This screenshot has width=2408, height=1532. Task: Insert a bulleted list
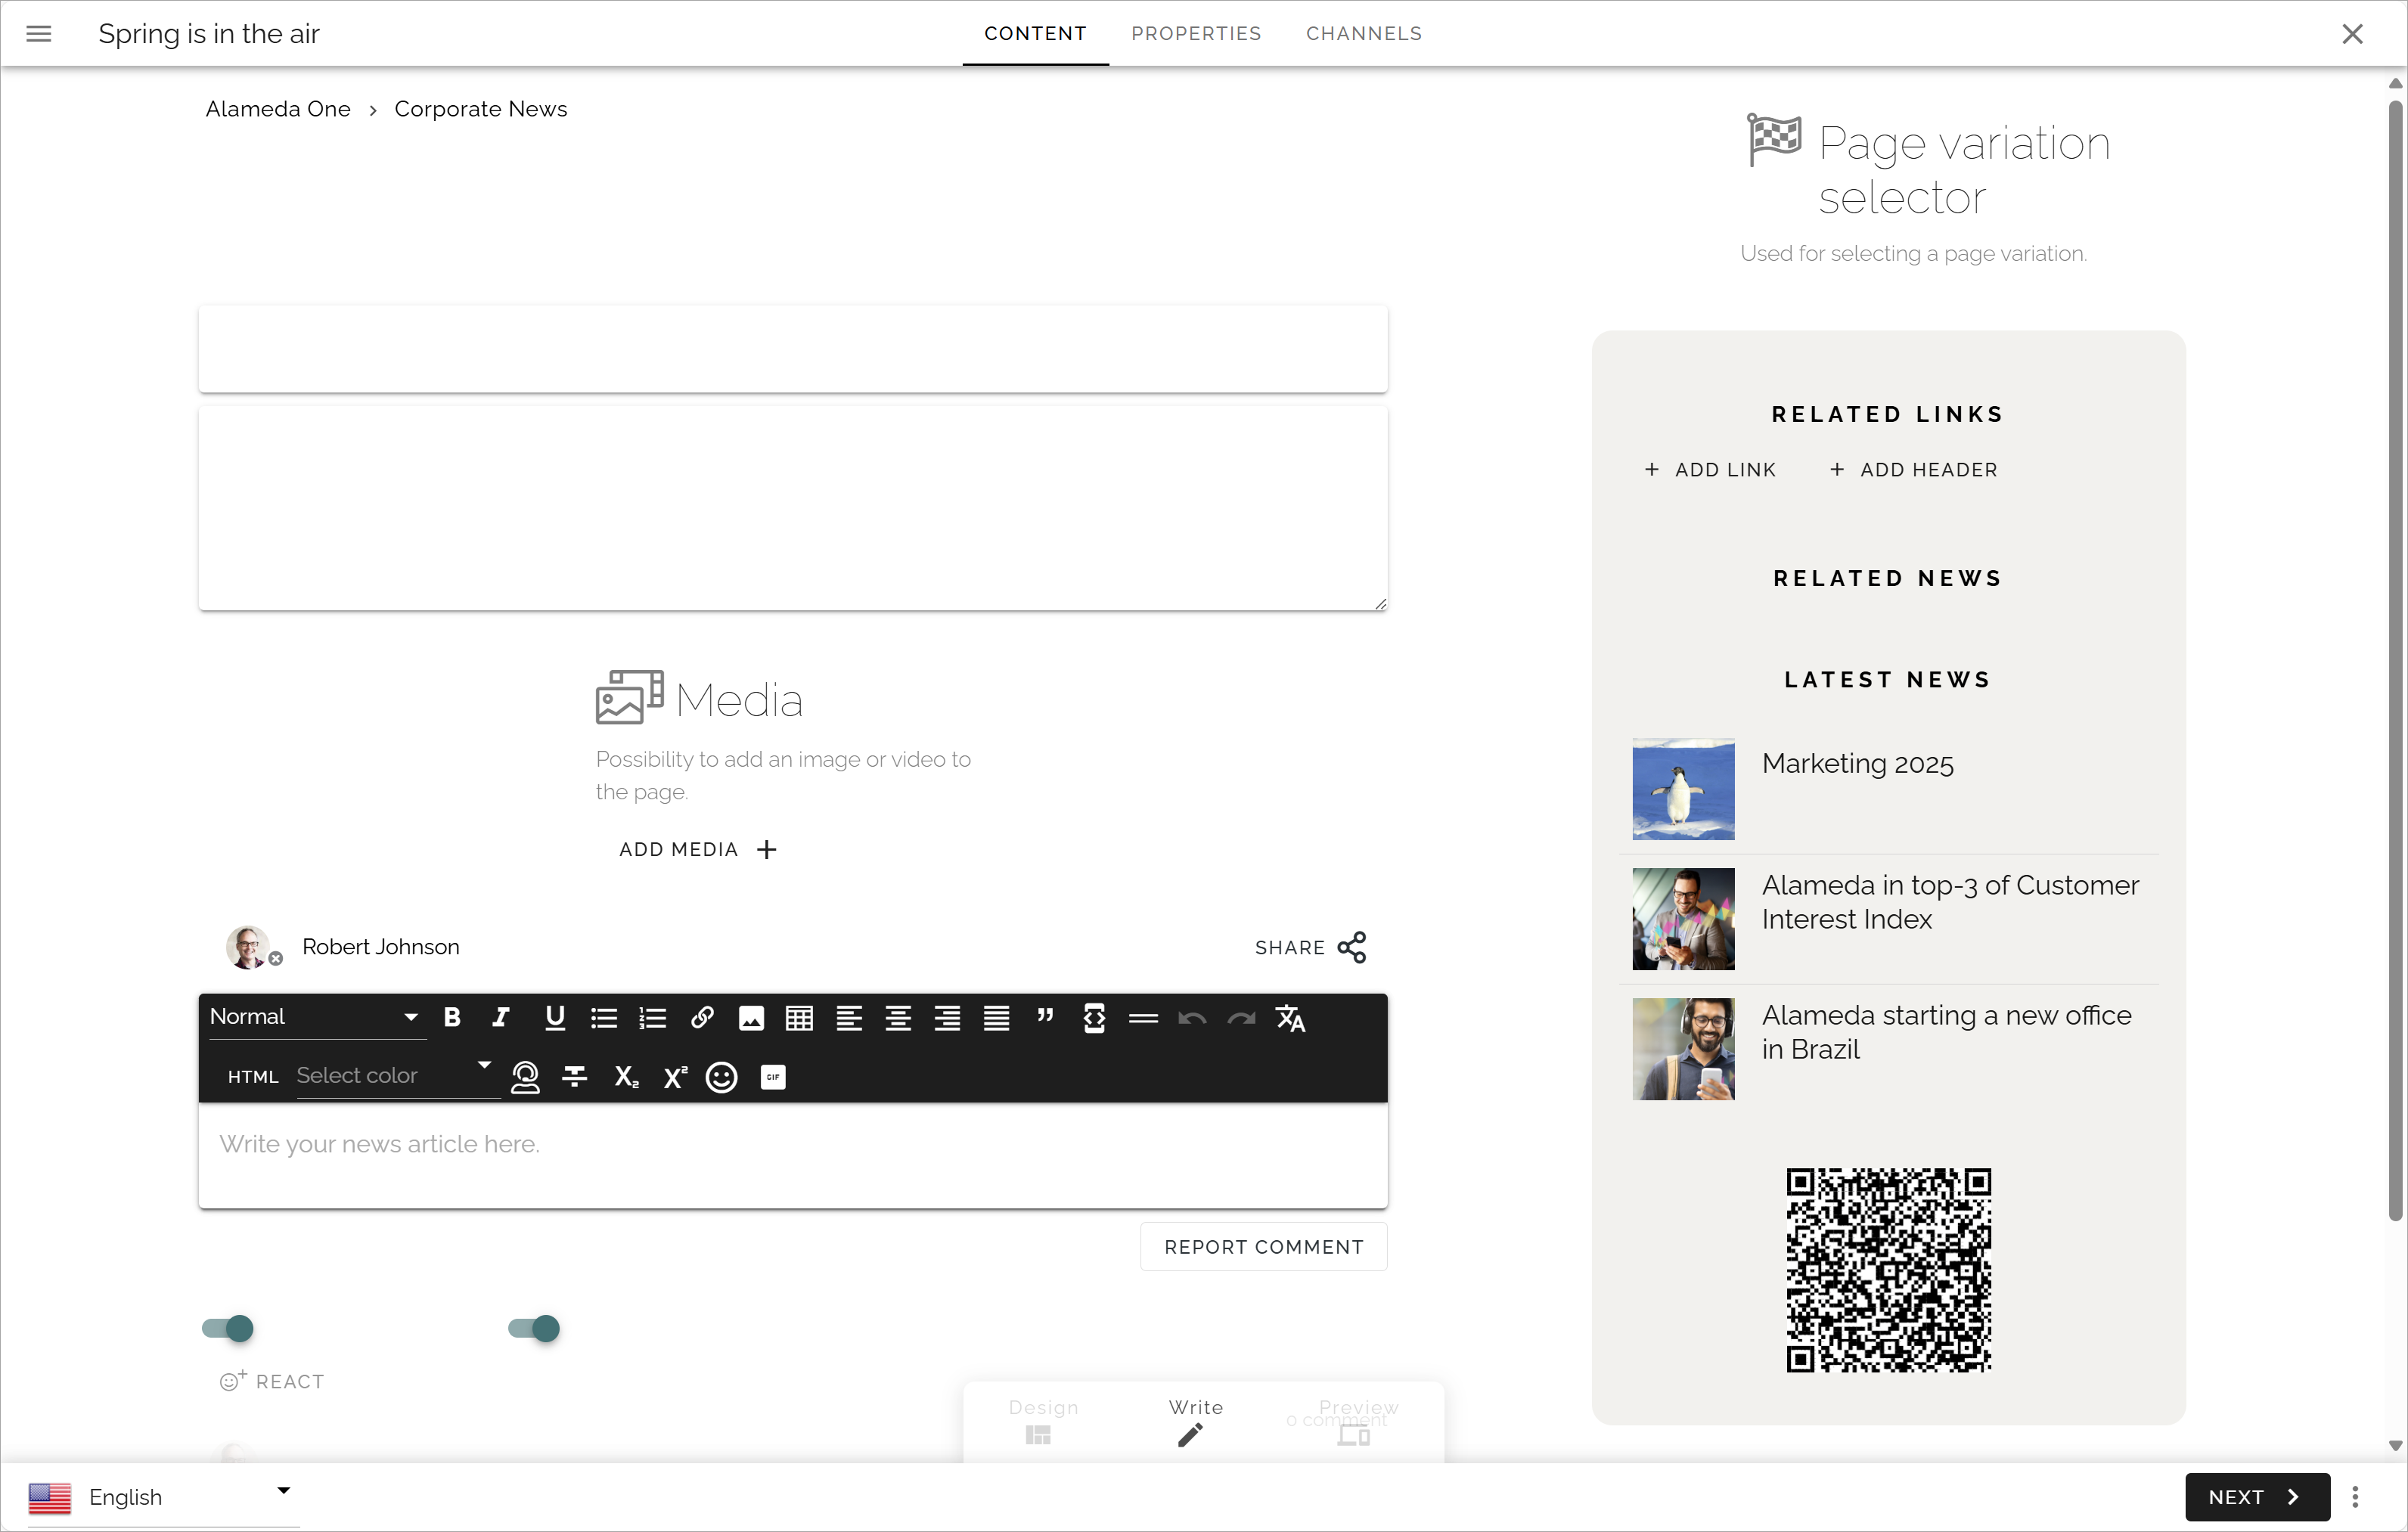click(604, 1018)
